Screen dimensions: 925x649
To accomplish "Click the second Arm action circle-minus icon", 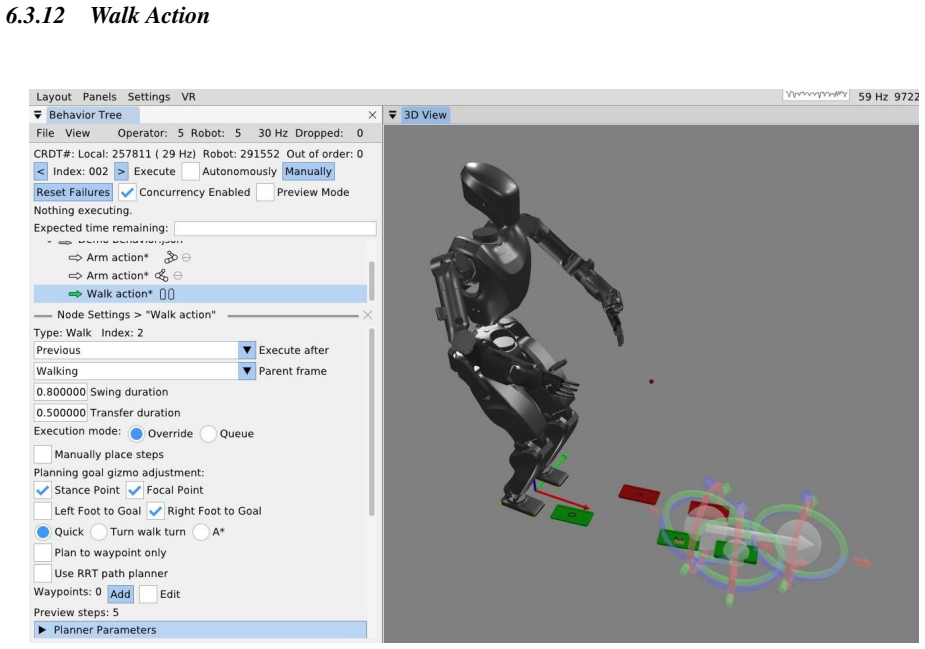I will [x=178, y=276].
